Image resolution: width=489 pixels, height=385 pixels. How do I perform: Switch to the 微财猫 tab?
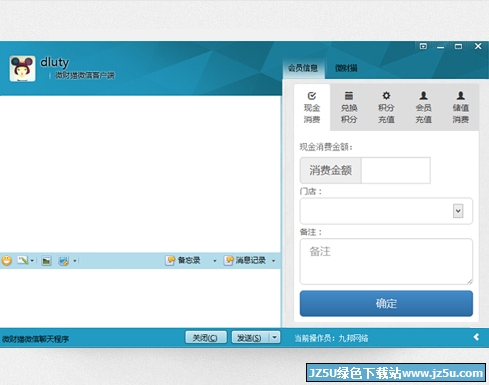pos(346,68)
